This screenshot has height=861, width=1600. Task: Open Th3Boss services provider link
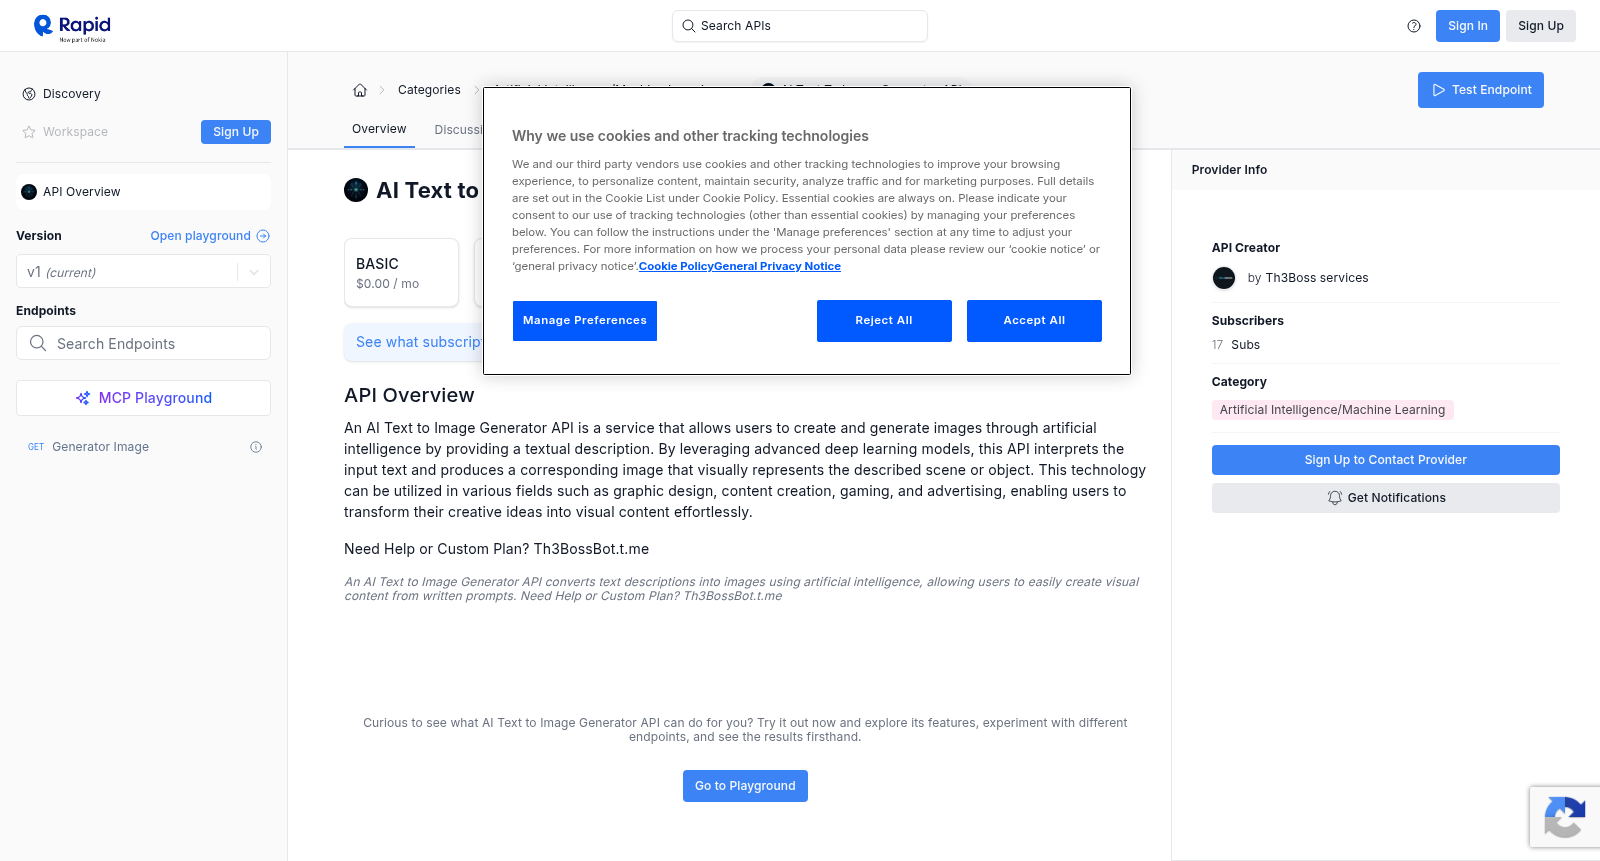[1316, 278]
